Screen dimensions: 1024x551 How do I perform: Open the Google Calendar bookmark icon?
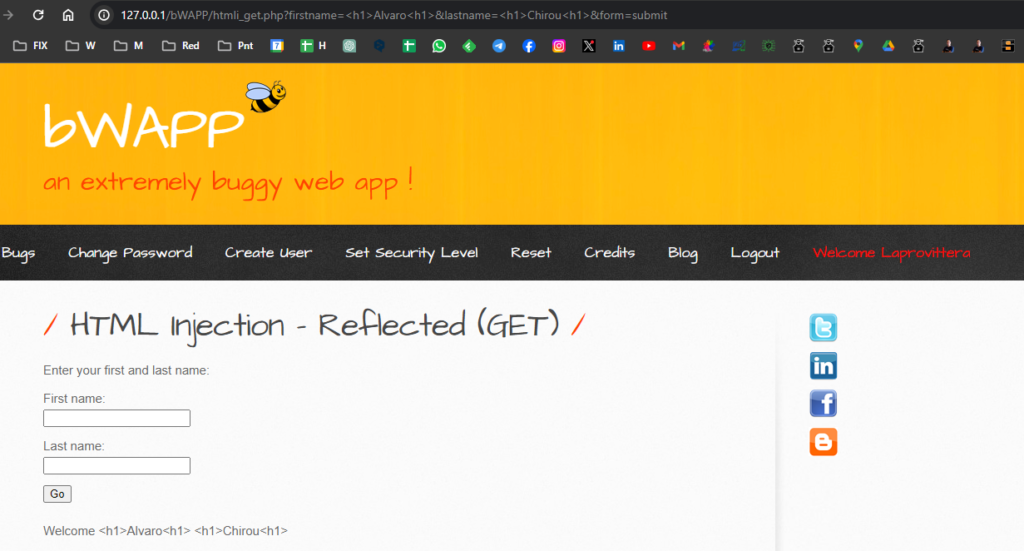point(277,46)
